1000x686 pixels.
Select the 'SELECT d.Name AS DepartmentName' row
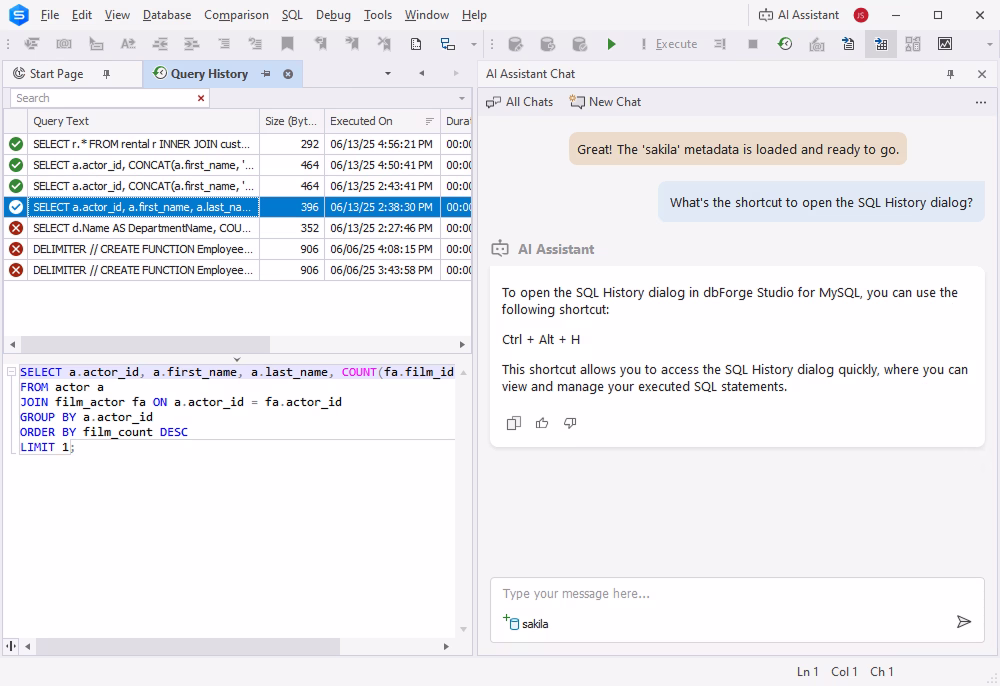pyautogui.click(x=238, y=228)
